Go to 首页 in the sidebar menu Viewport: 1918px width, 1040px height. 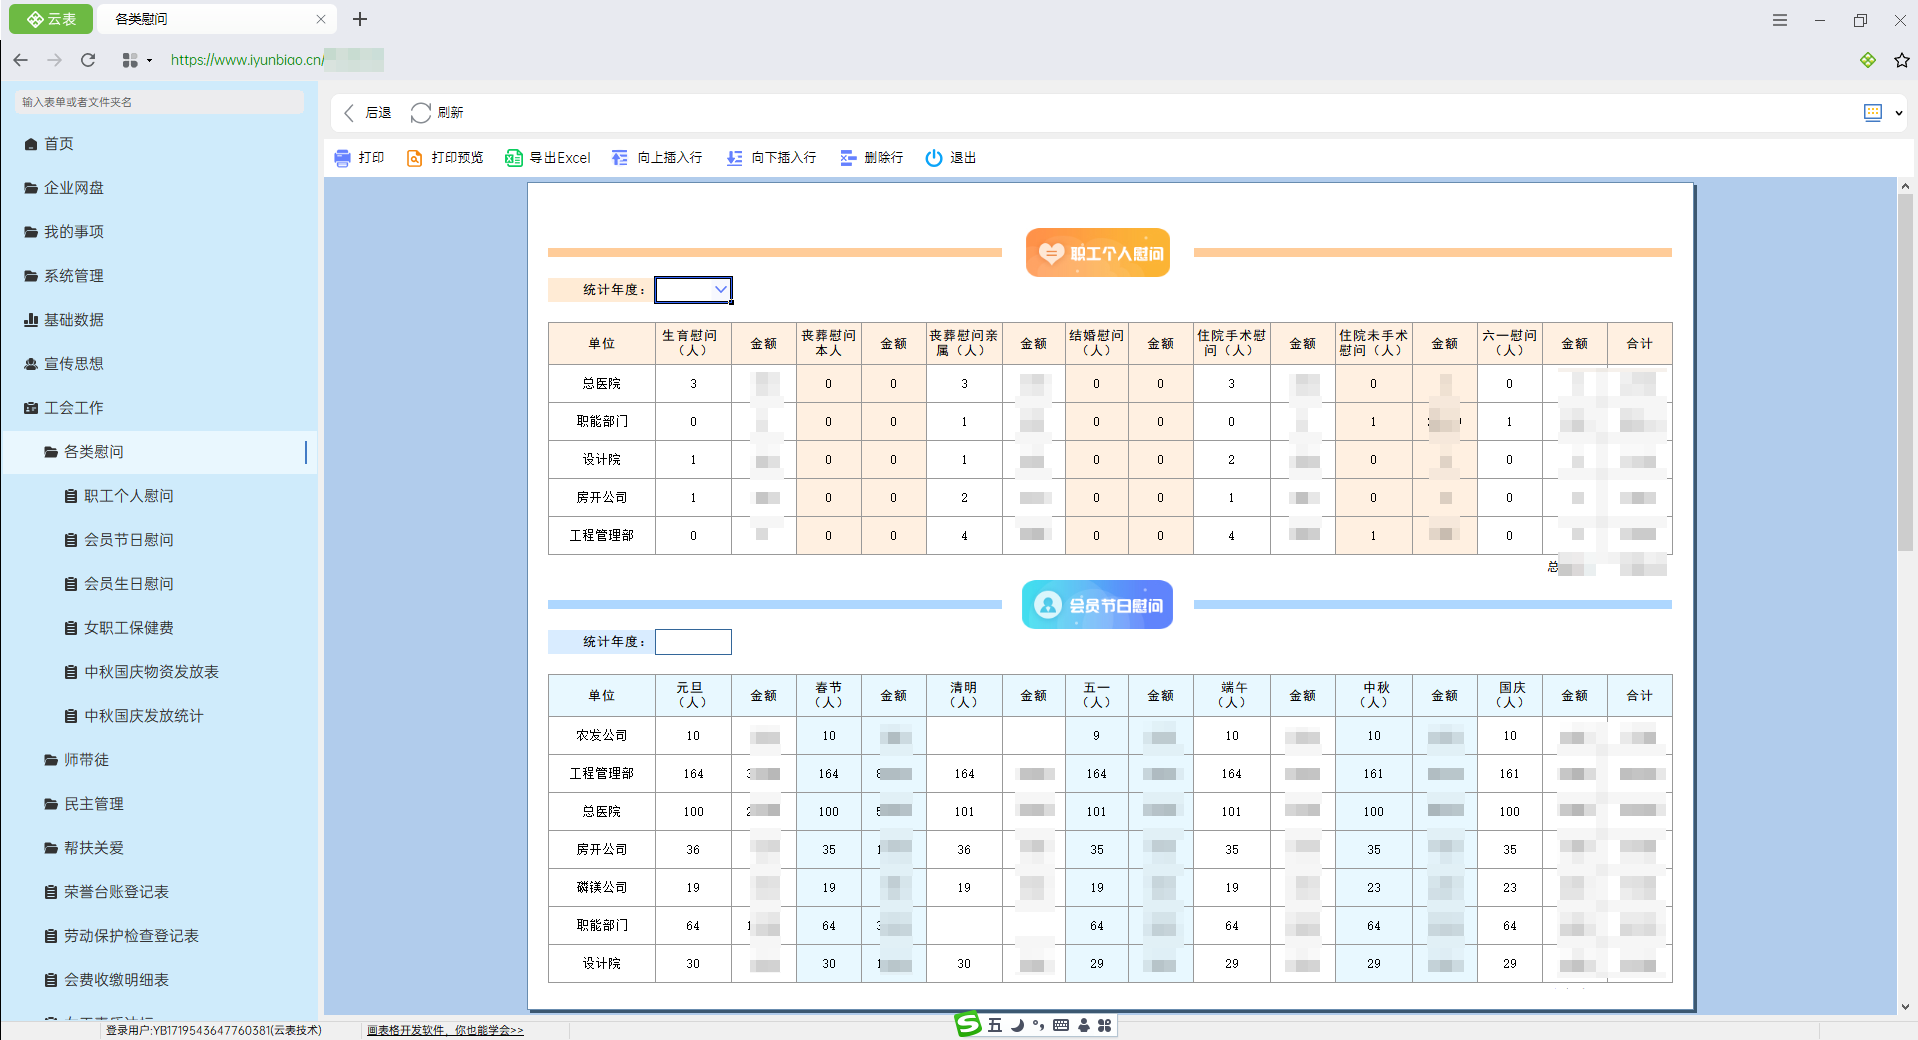58,144
